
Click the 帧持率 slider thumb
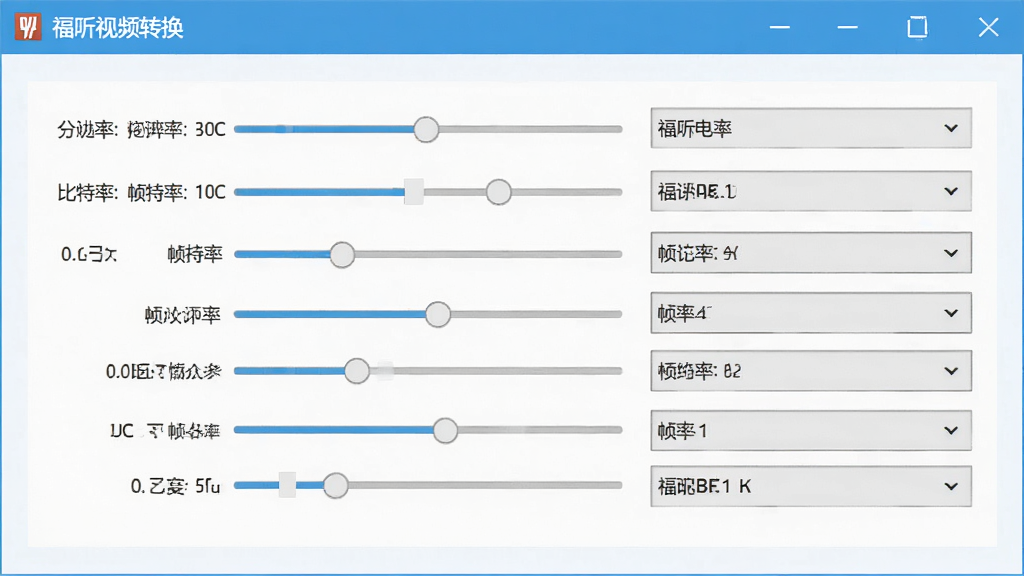(x=342, y=254)
